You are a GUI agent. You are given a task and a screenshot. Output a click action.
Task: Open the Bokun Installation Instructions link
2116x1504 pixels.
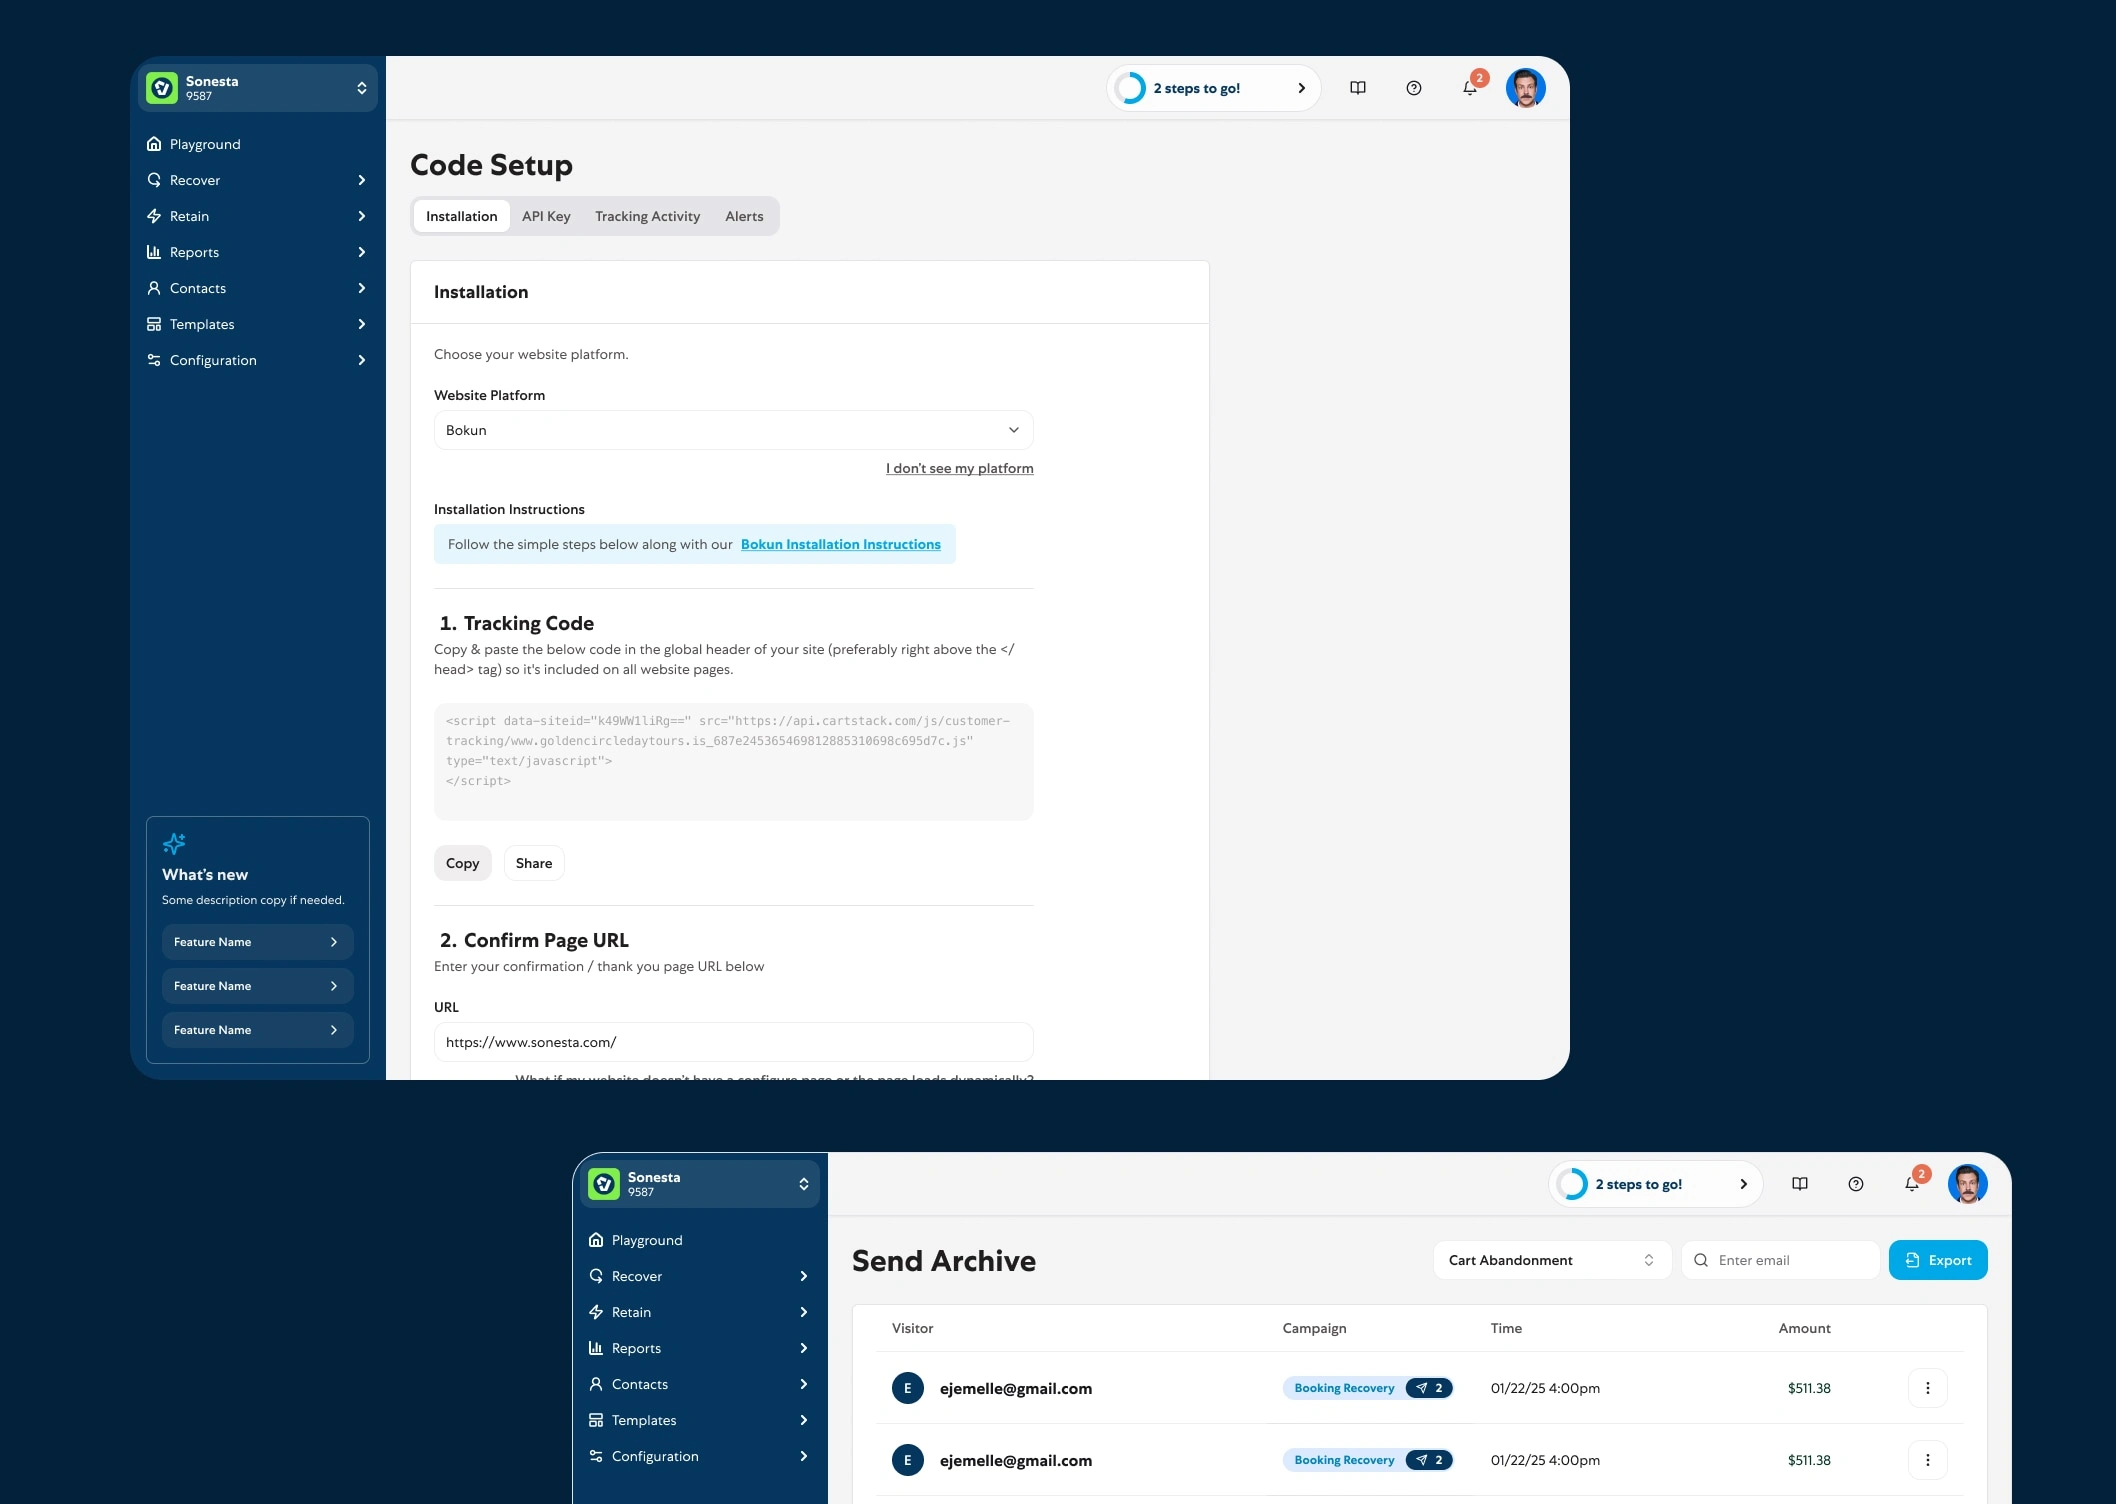point(840,544)
